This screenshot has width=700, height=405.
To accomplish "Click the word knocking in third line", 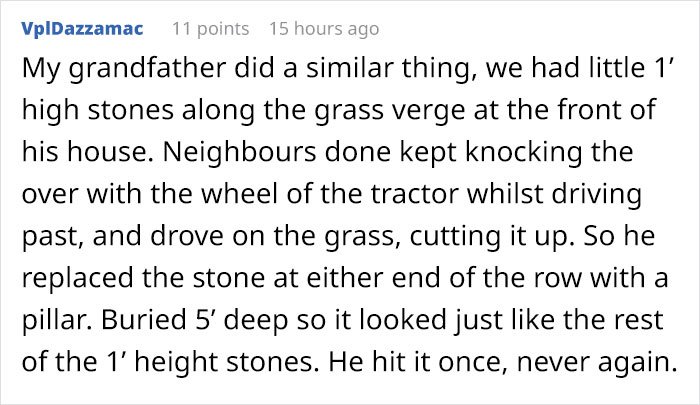I will pos(524,152).
